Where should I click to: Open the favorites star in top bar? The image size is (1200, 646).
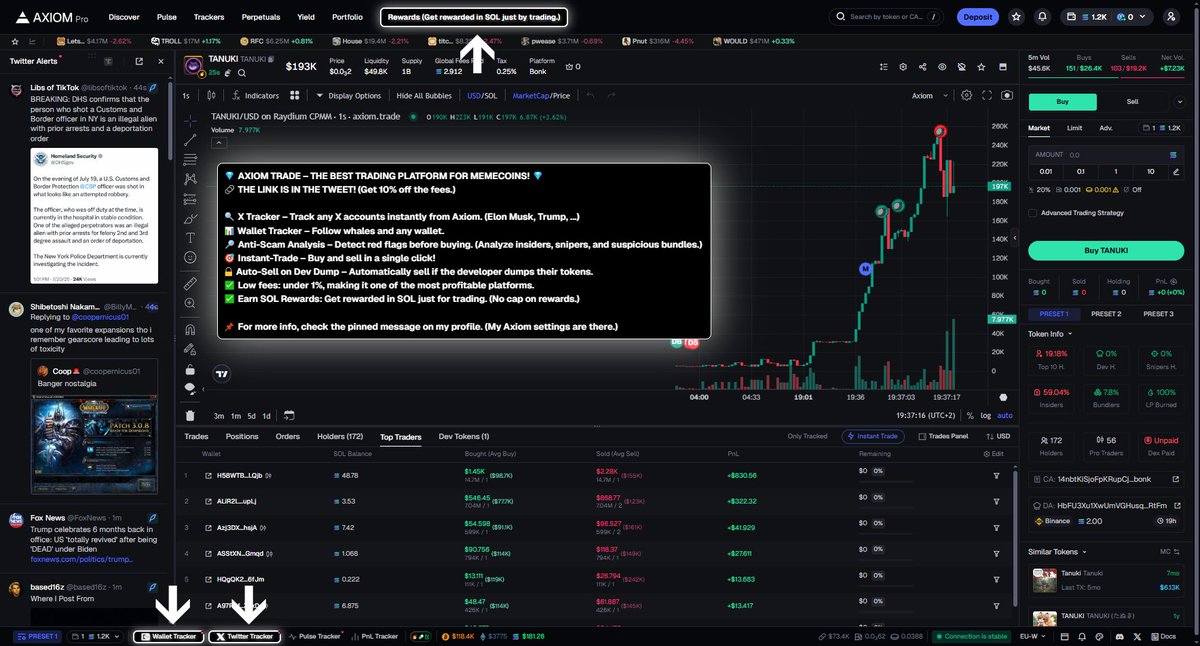pyautogui.click(x=1016, y=17)
